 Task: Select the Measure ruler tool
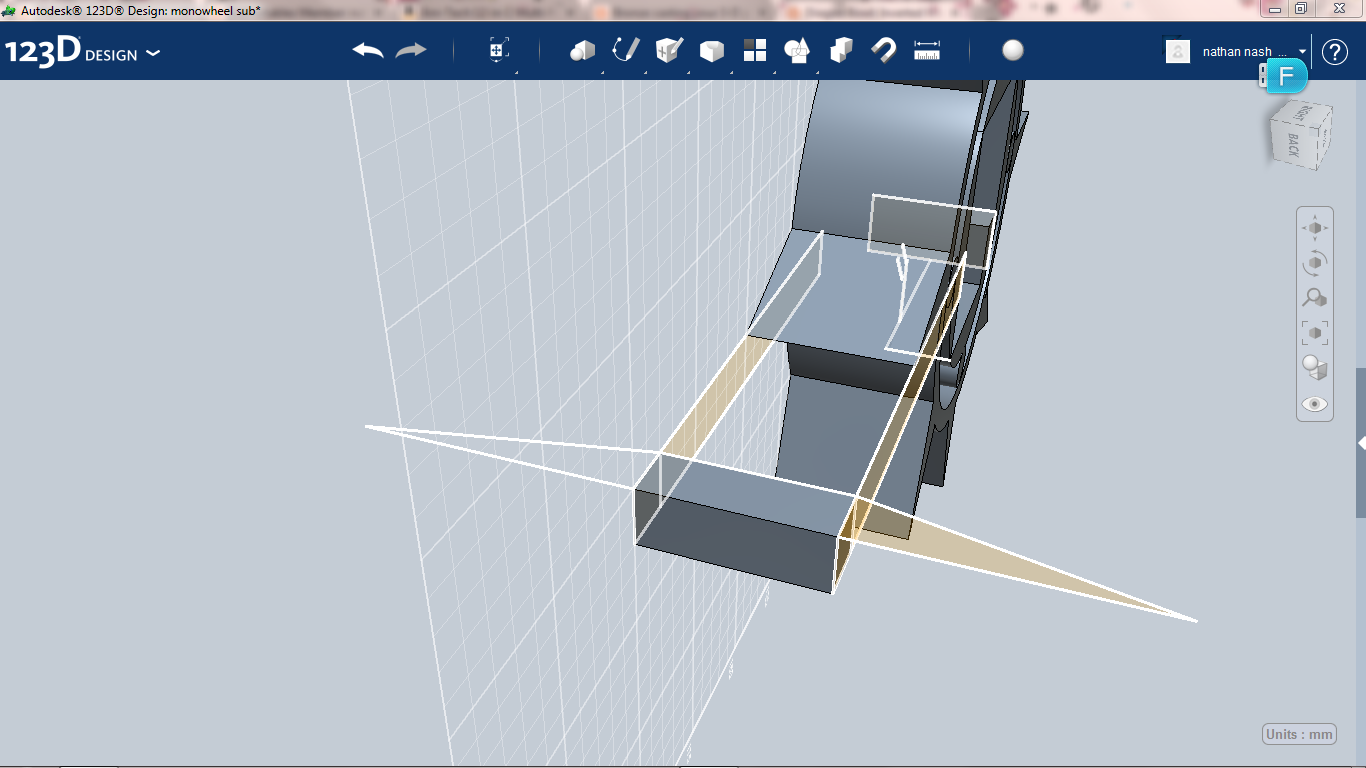pyautogui.click(x=927, y=50)
